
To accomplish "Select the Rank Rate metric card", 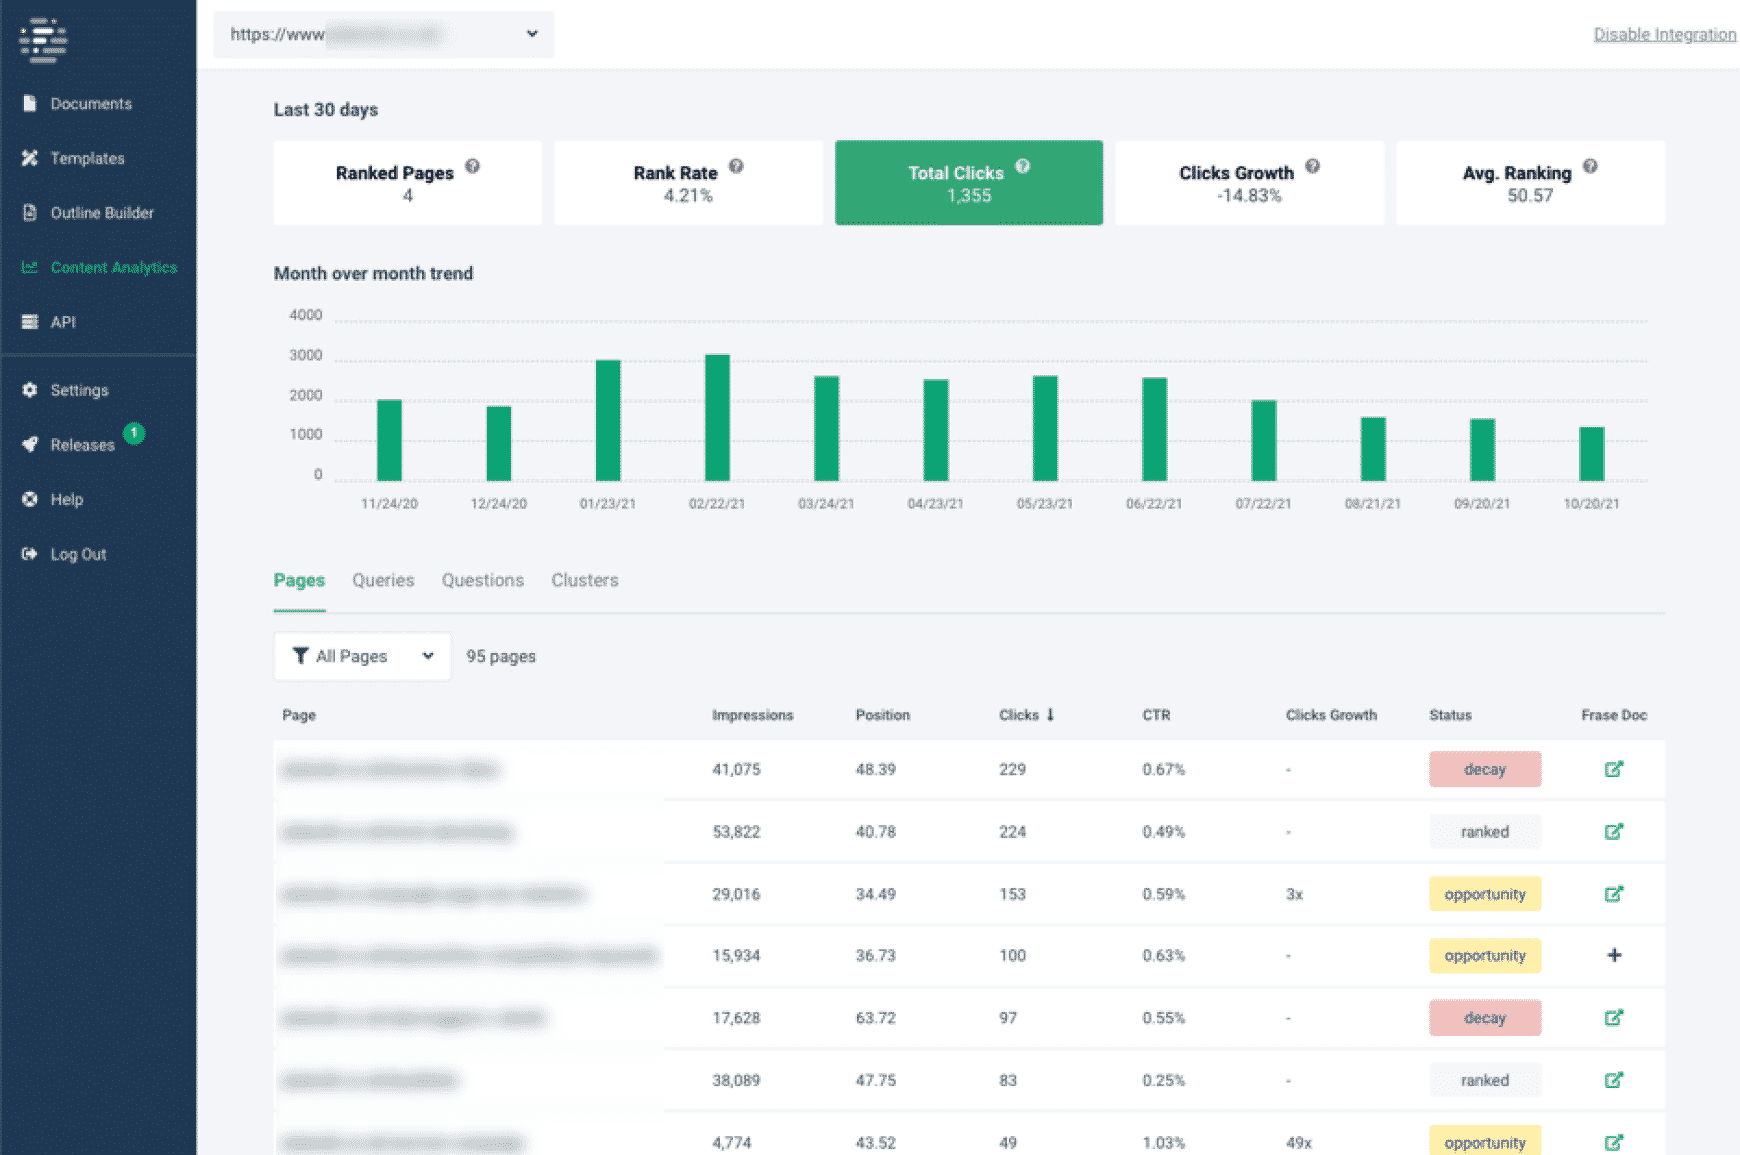I will tap(688, 183).
